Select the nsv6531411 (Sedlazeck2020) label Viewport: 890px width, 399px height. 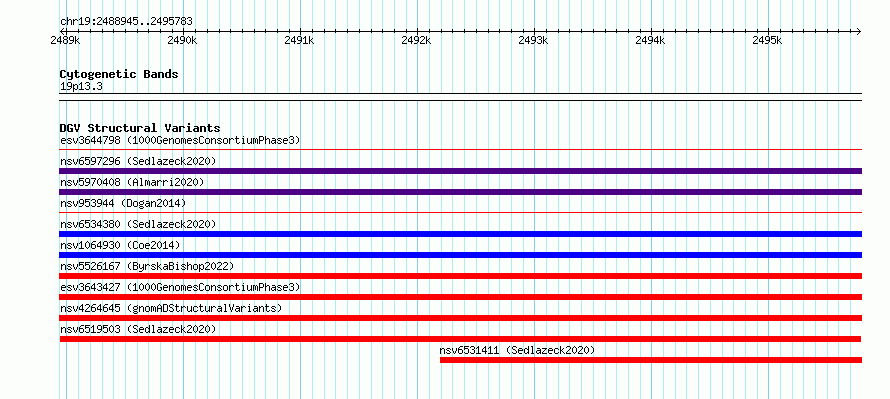[517, 350]
